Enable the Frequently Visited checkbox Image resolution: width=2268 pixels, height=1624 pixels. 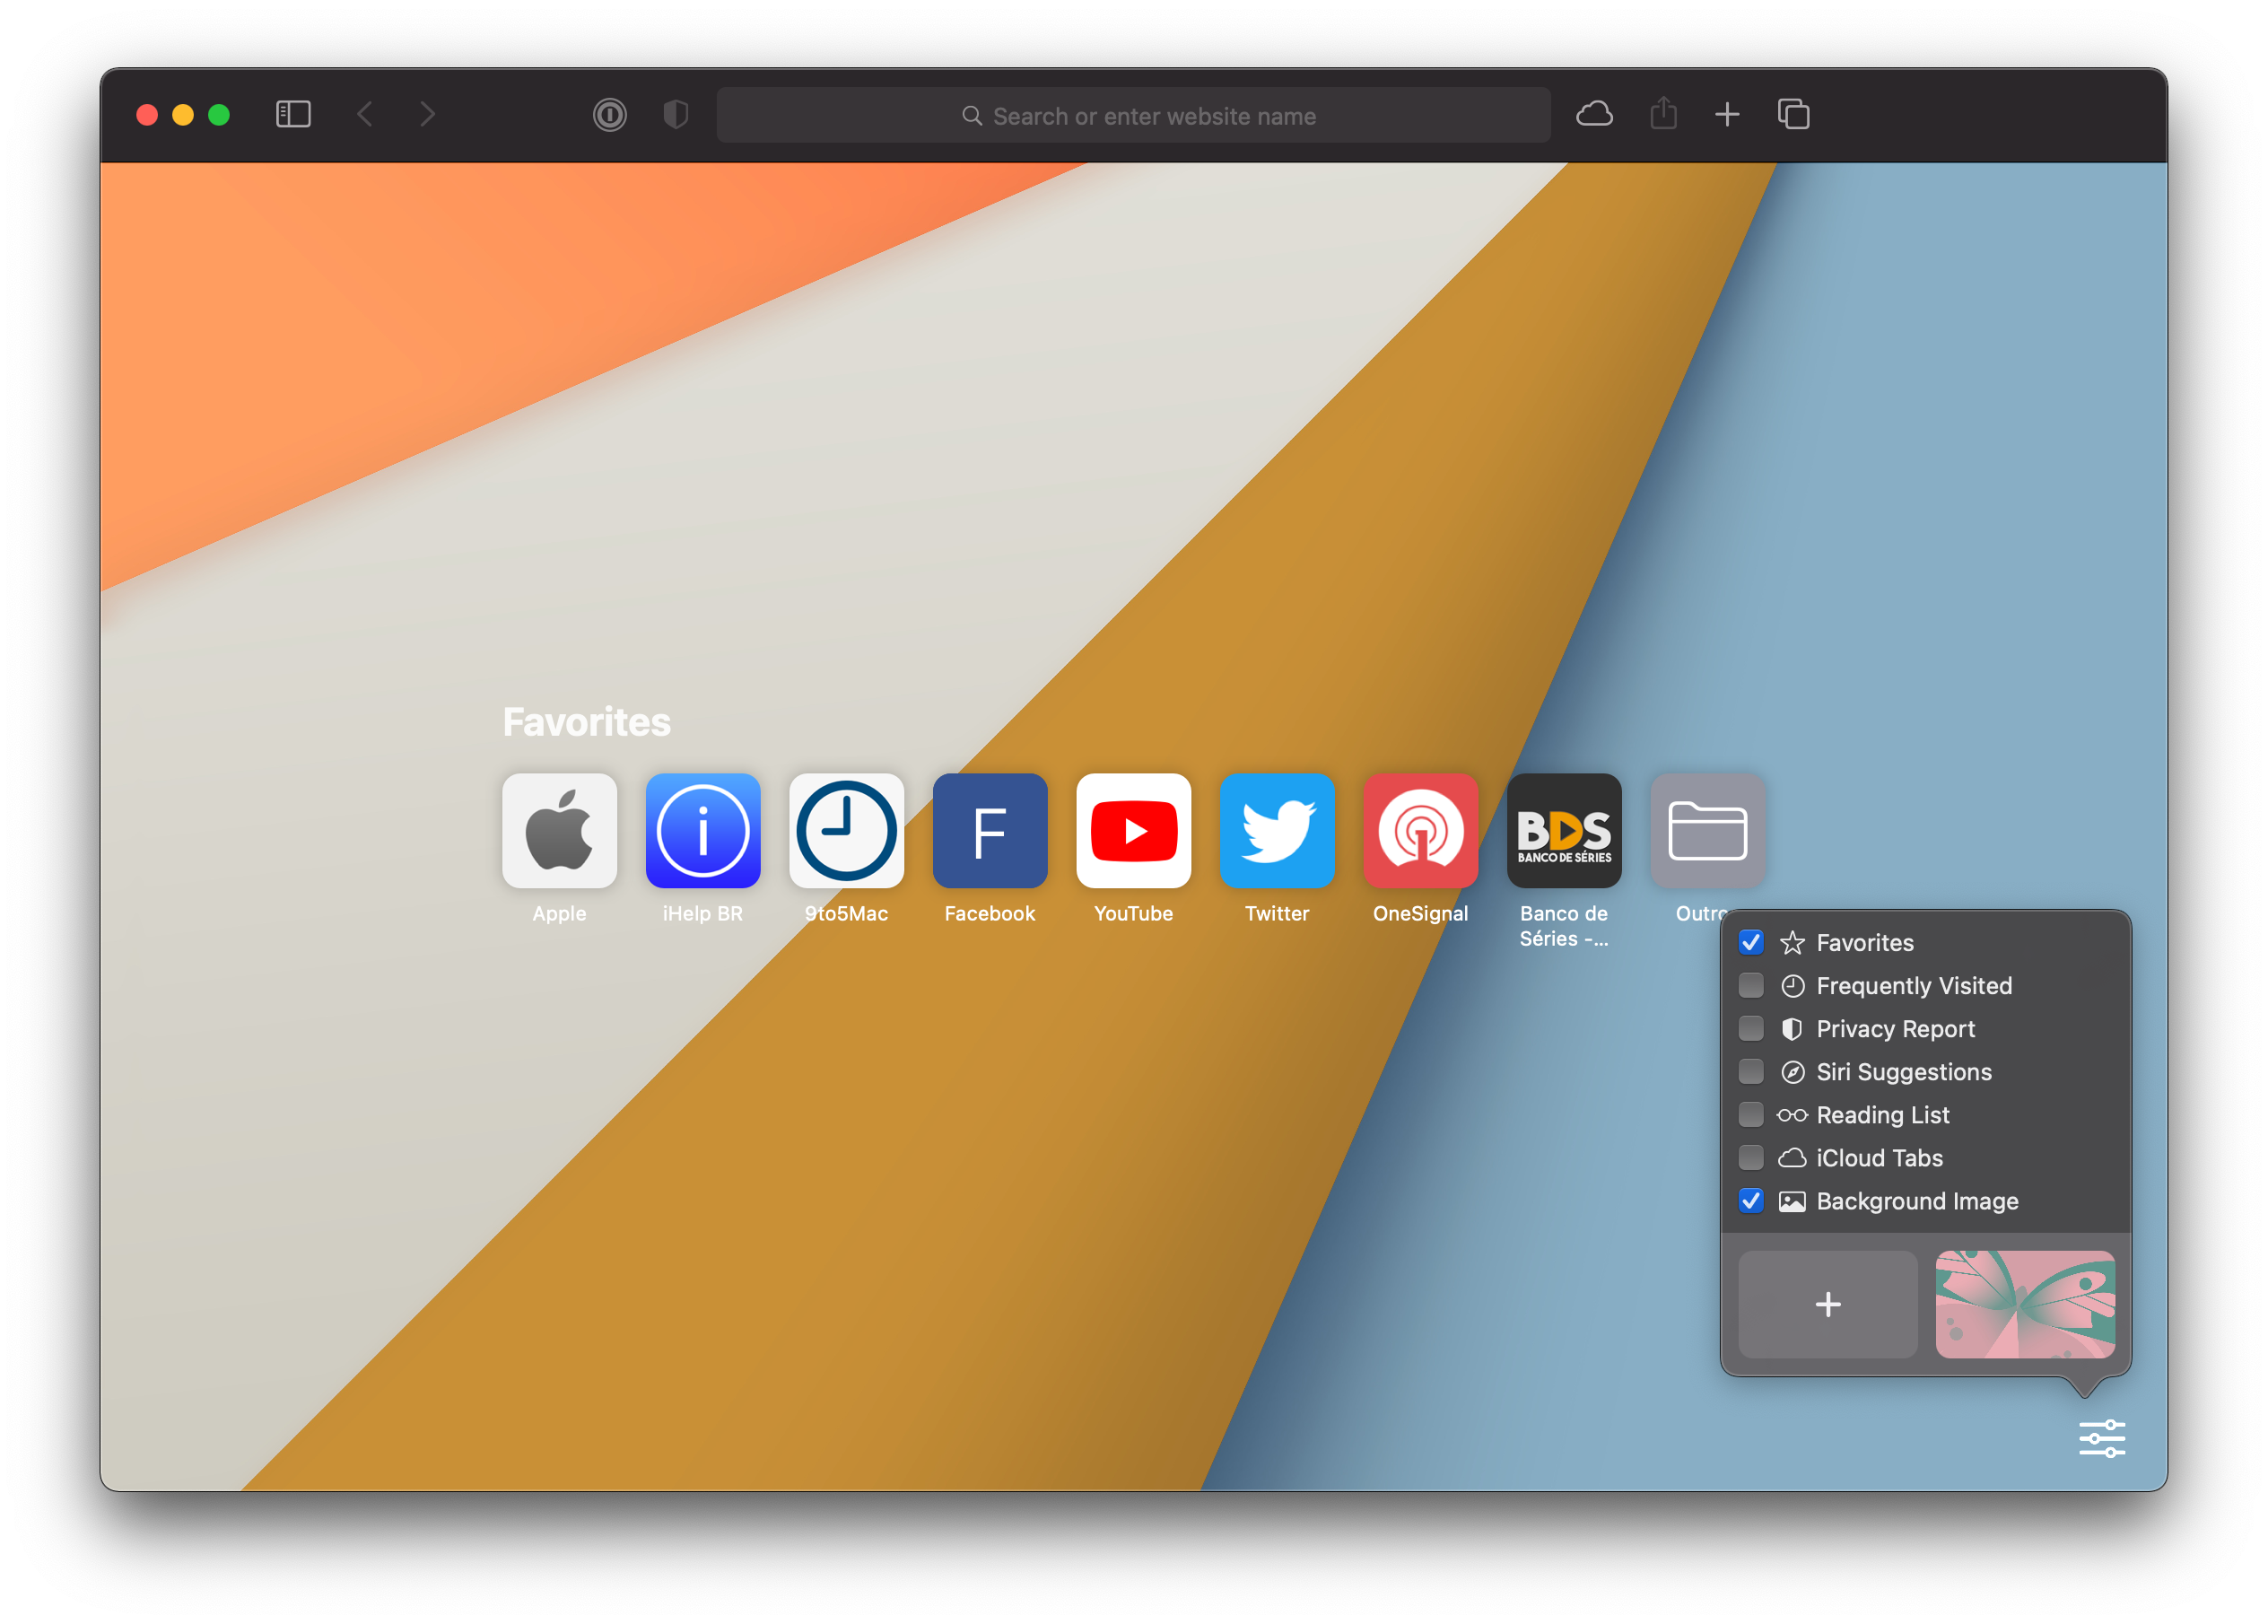coord(1751,984)
